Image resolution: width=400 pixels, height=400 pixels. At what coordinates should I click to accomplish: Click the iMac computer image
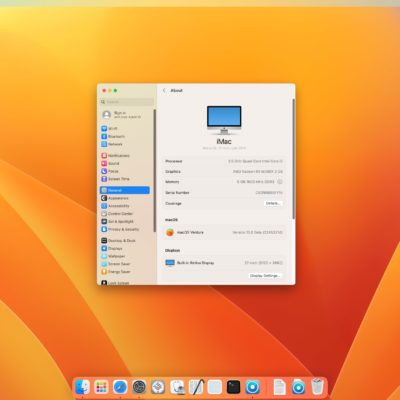(224, 120)
